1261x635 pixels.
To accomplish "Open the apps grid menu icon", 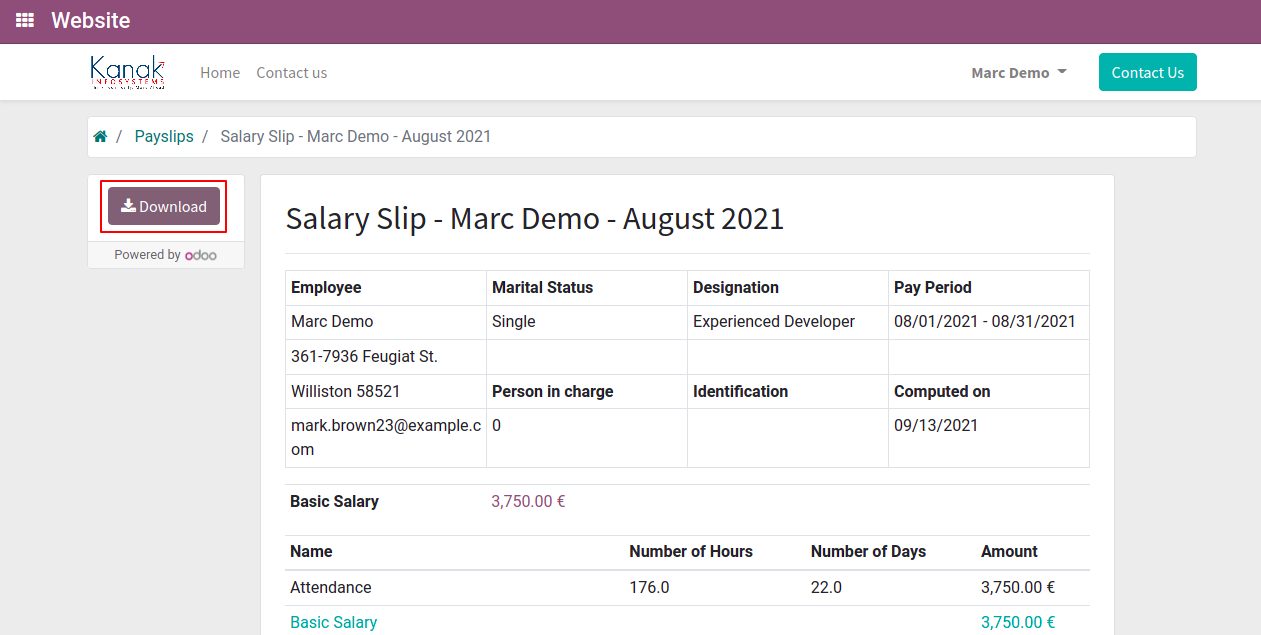I will click(25, 20).
